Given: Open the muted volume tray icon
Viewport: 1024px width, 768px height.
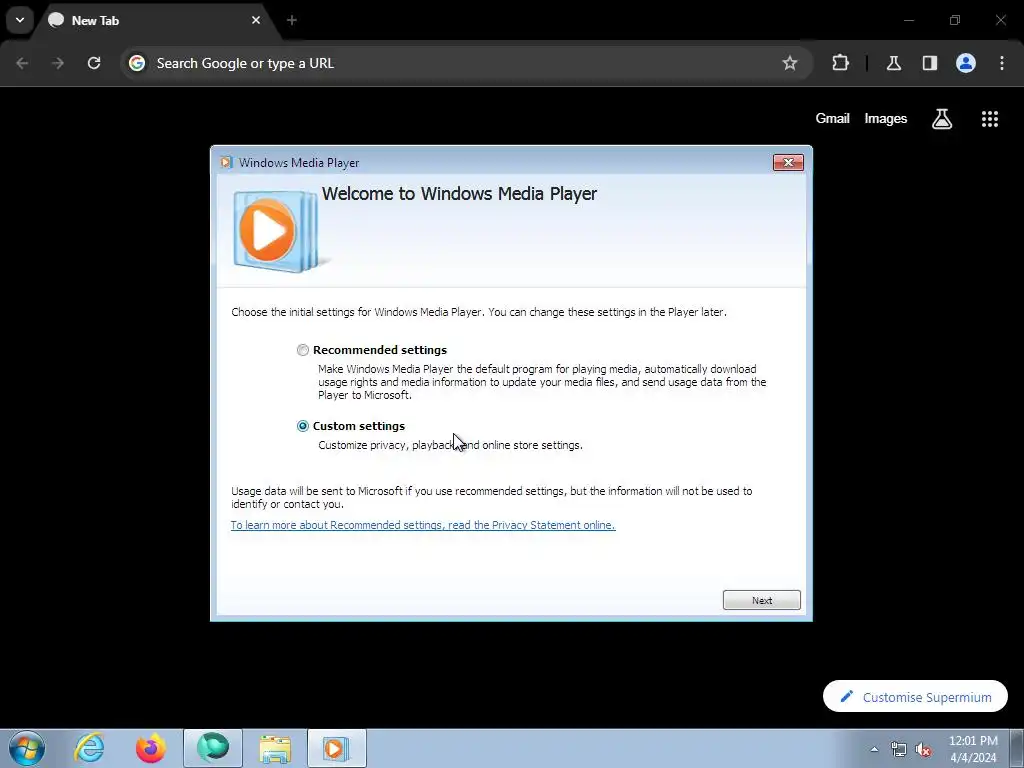Looking at the screenshot, I should [x=923, y=750].
